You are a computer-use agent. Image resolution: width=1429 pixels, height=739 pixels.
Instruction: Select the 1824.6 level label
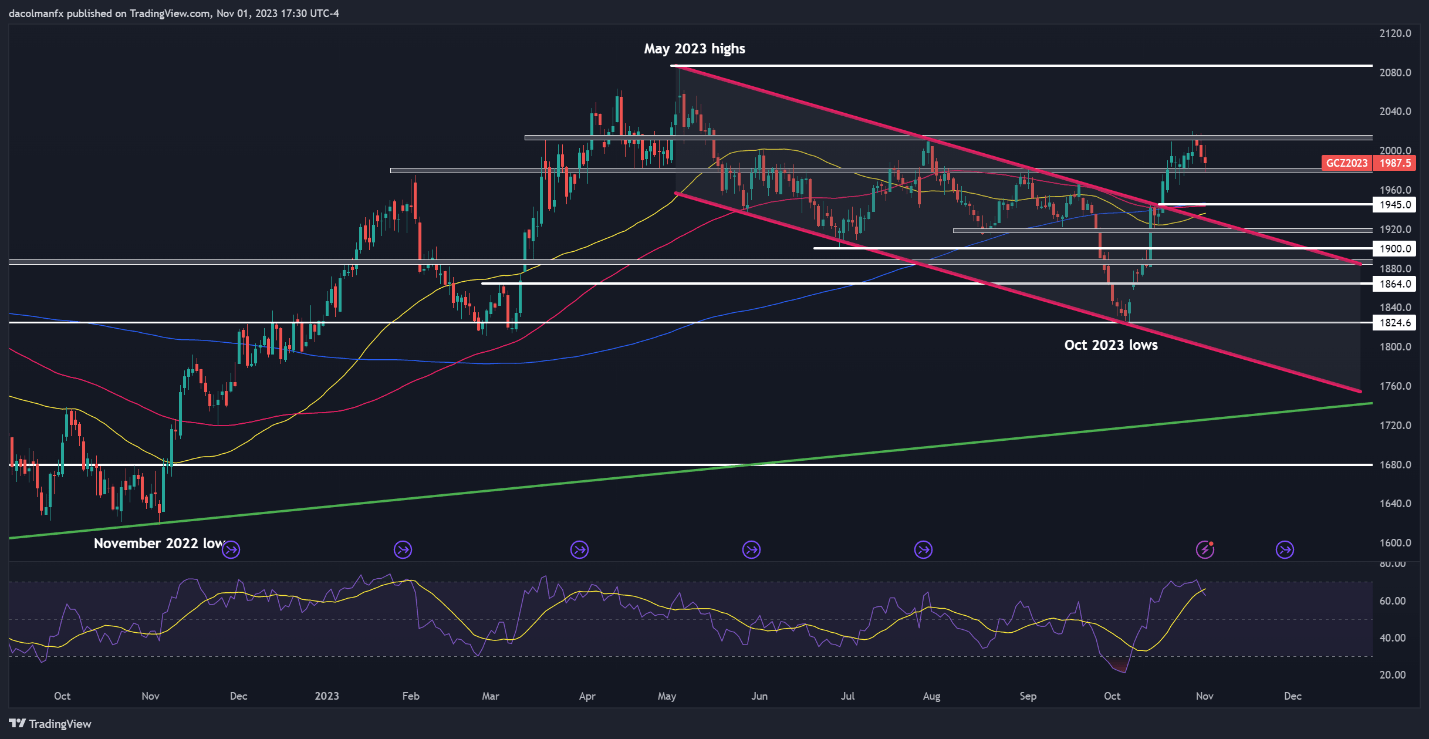[x=1395, y=323]
